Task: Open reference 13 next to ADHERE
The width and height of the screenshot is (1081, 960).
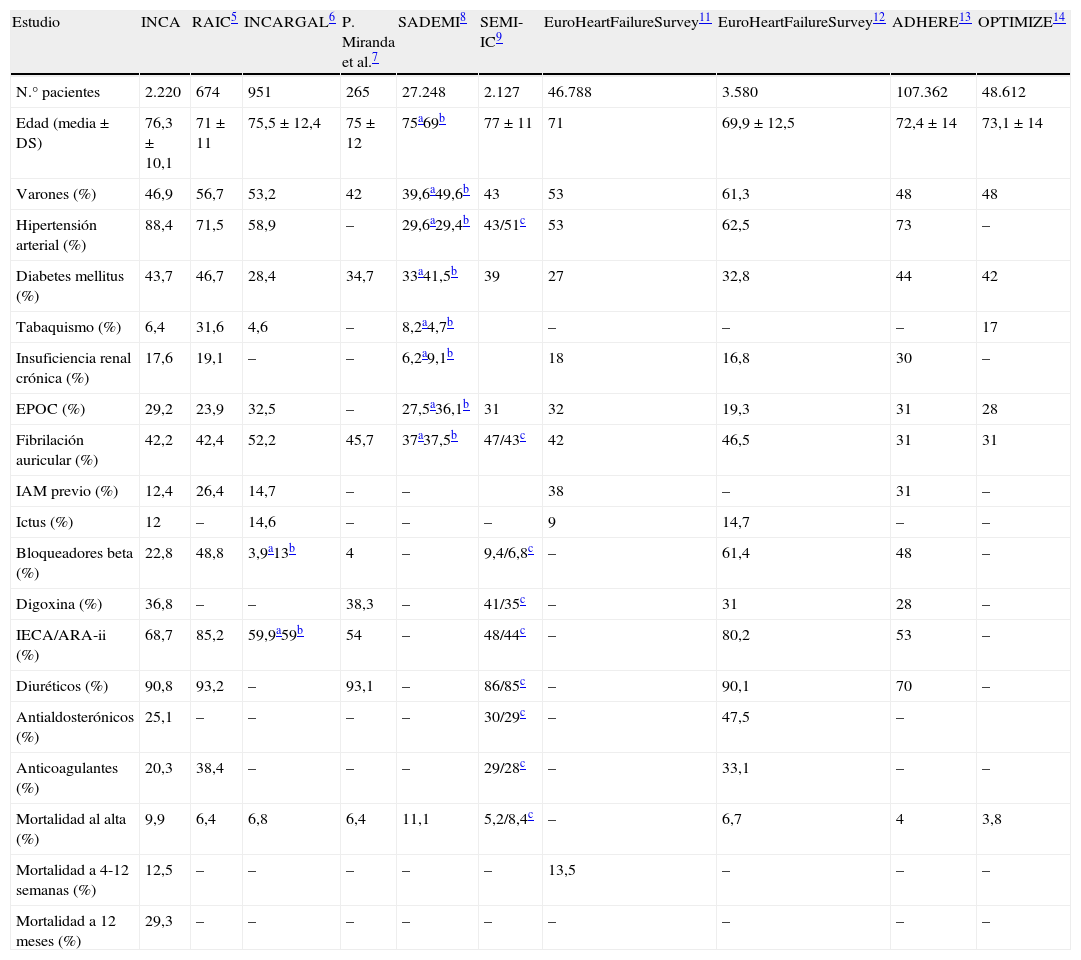Action: click(x=965, y=18)
